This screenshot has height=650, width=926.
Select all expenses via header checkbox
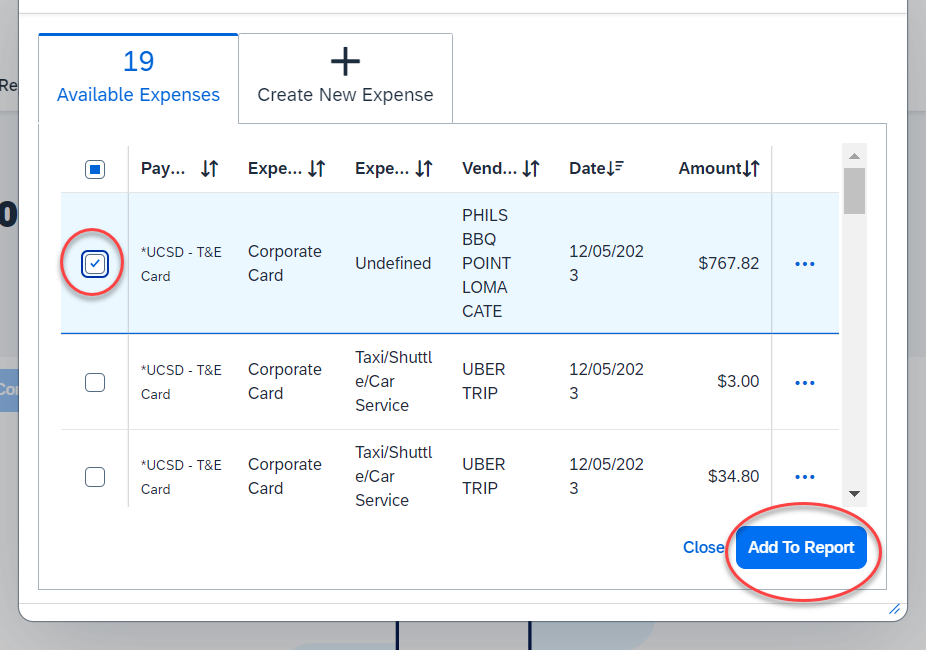(x=94, y=168)
